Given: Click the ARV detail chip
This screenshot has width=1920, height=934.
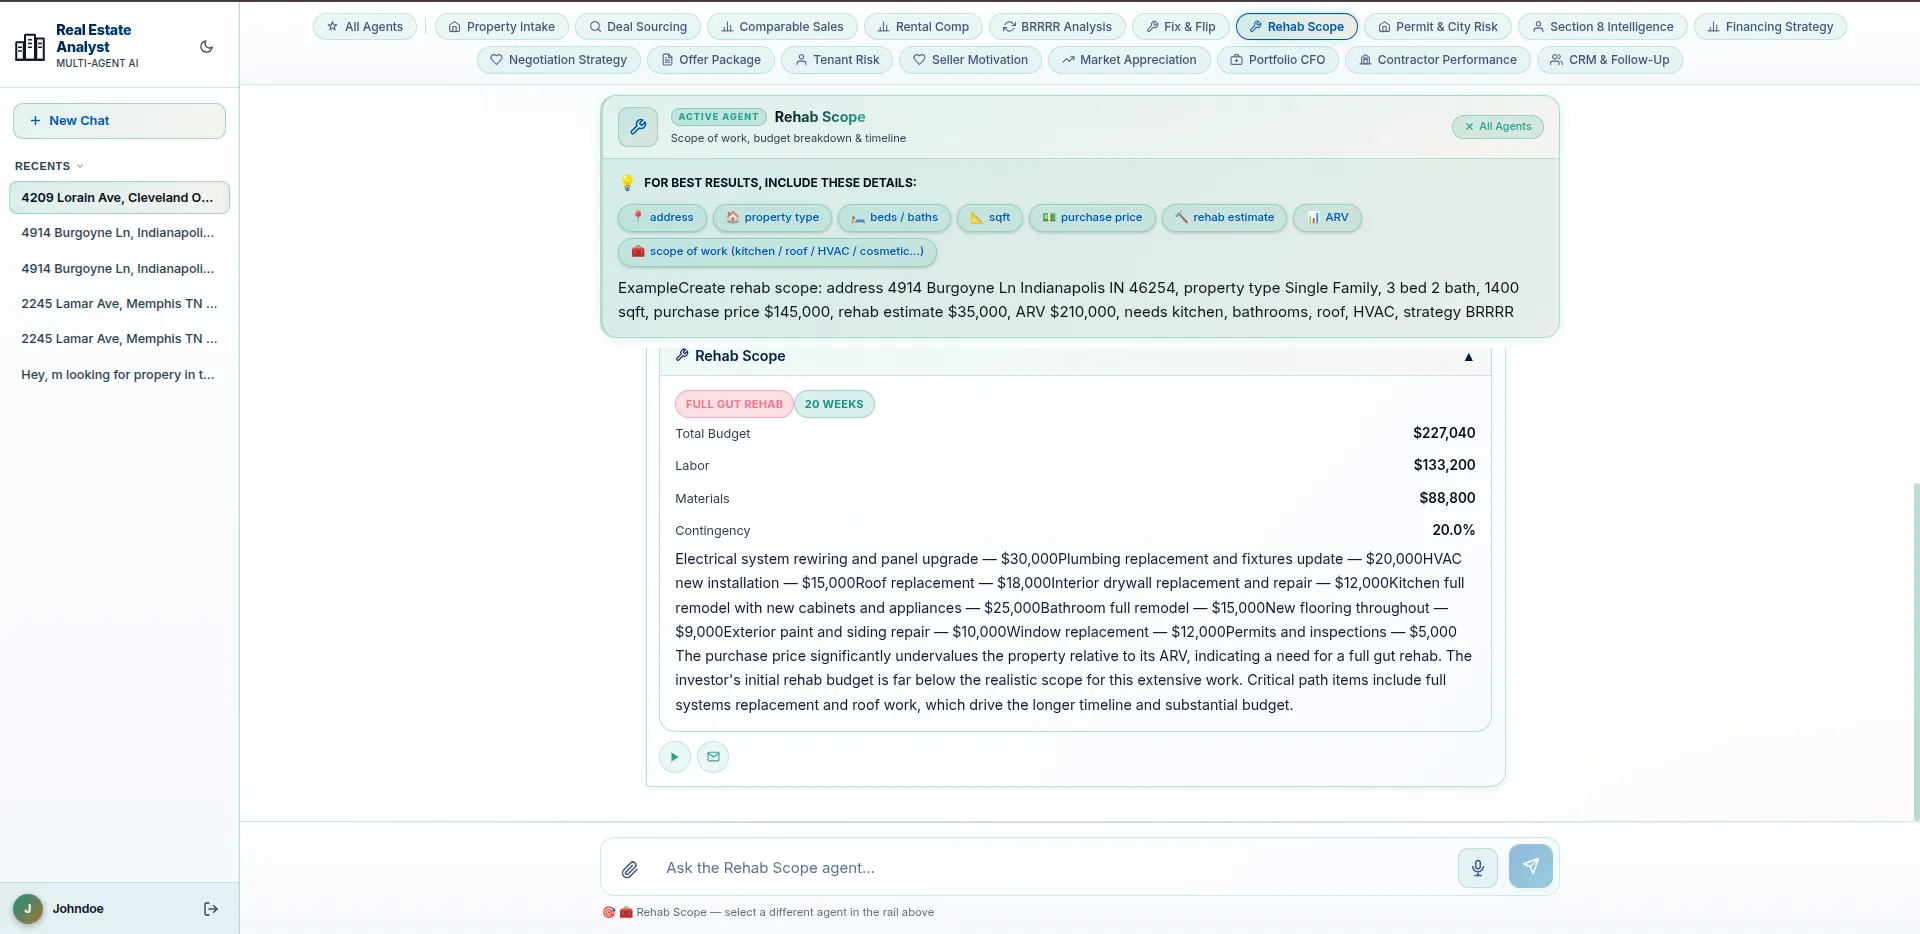Looking at the screenshot, I should coord(1327,218).
